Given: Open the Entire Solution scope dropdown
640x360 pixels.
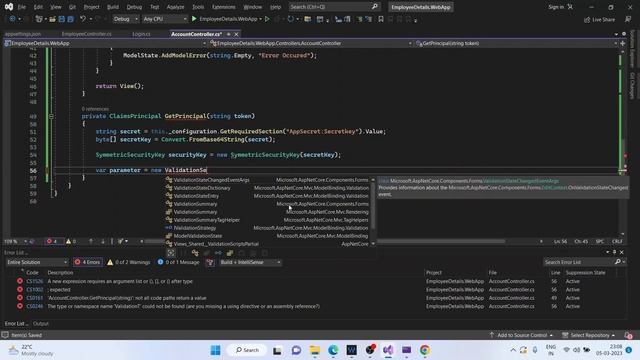Looking at the screenshot, I should [x=37, y=262].
